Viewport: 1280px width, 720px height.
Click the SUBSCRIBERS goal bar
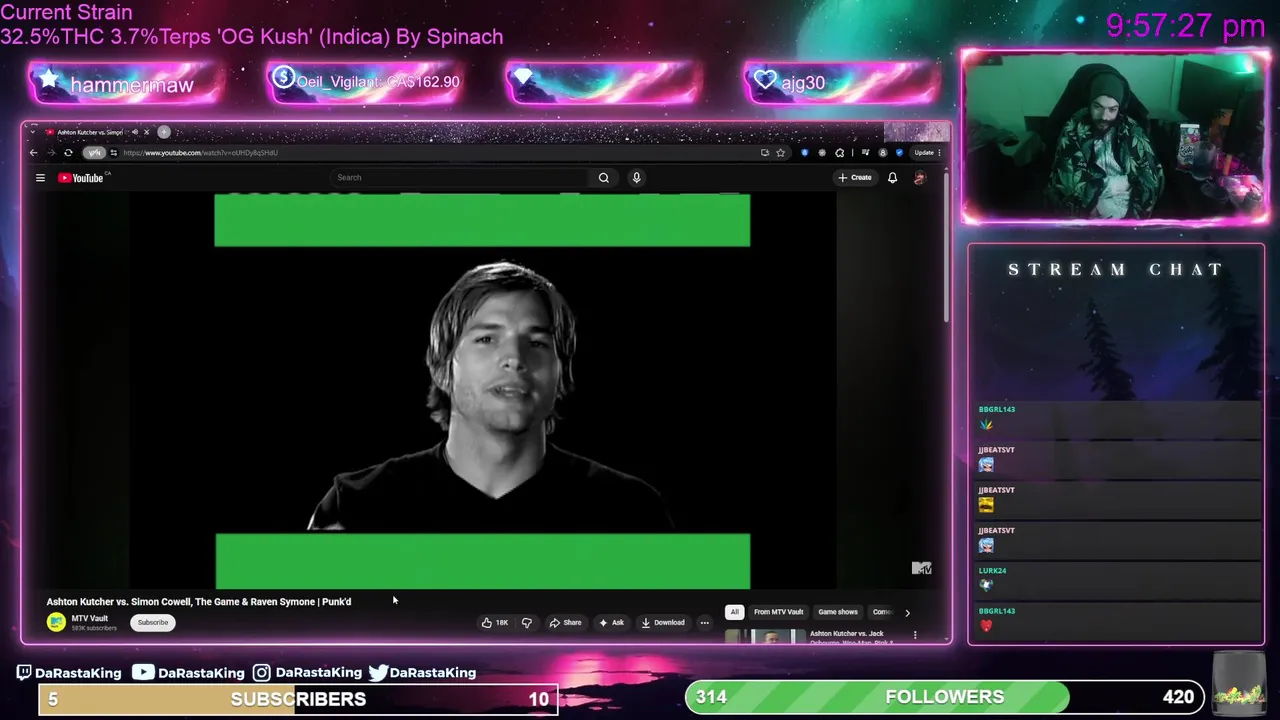(x=298, y=699)
